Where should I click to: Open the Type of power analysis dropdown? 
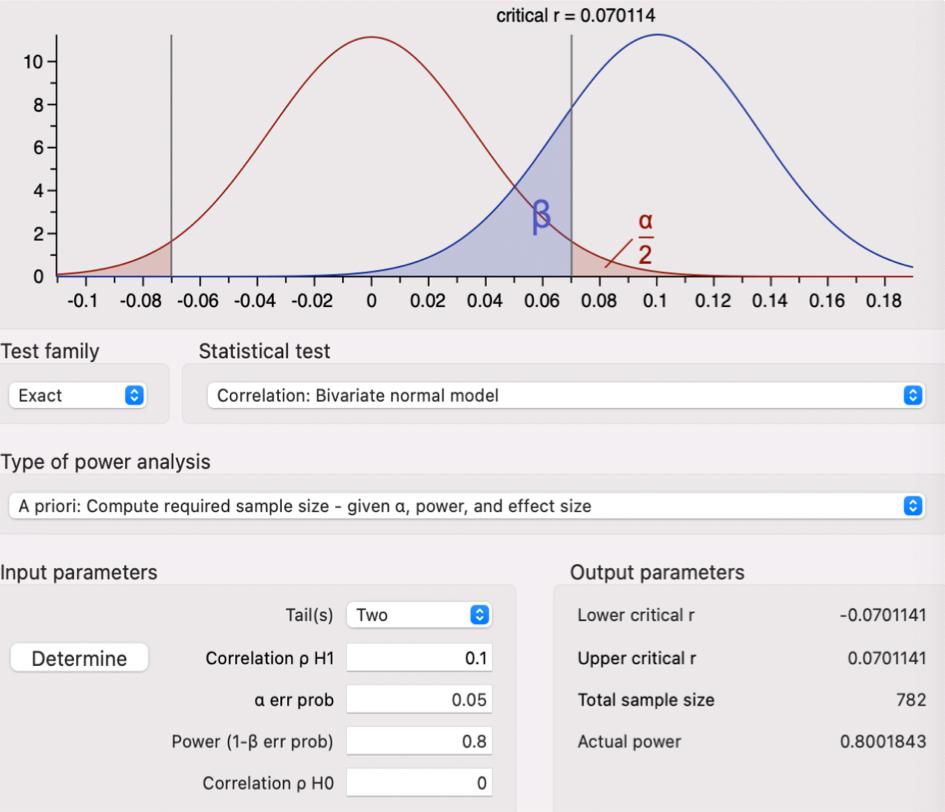(466, 506)
